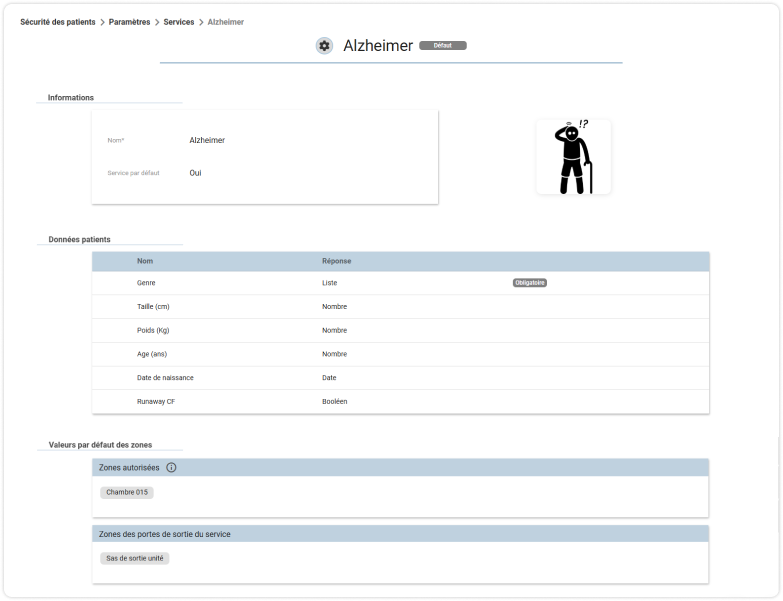Click the Genre row in patient data
Screen dimensions: 783x601
[x=400, y=283]
